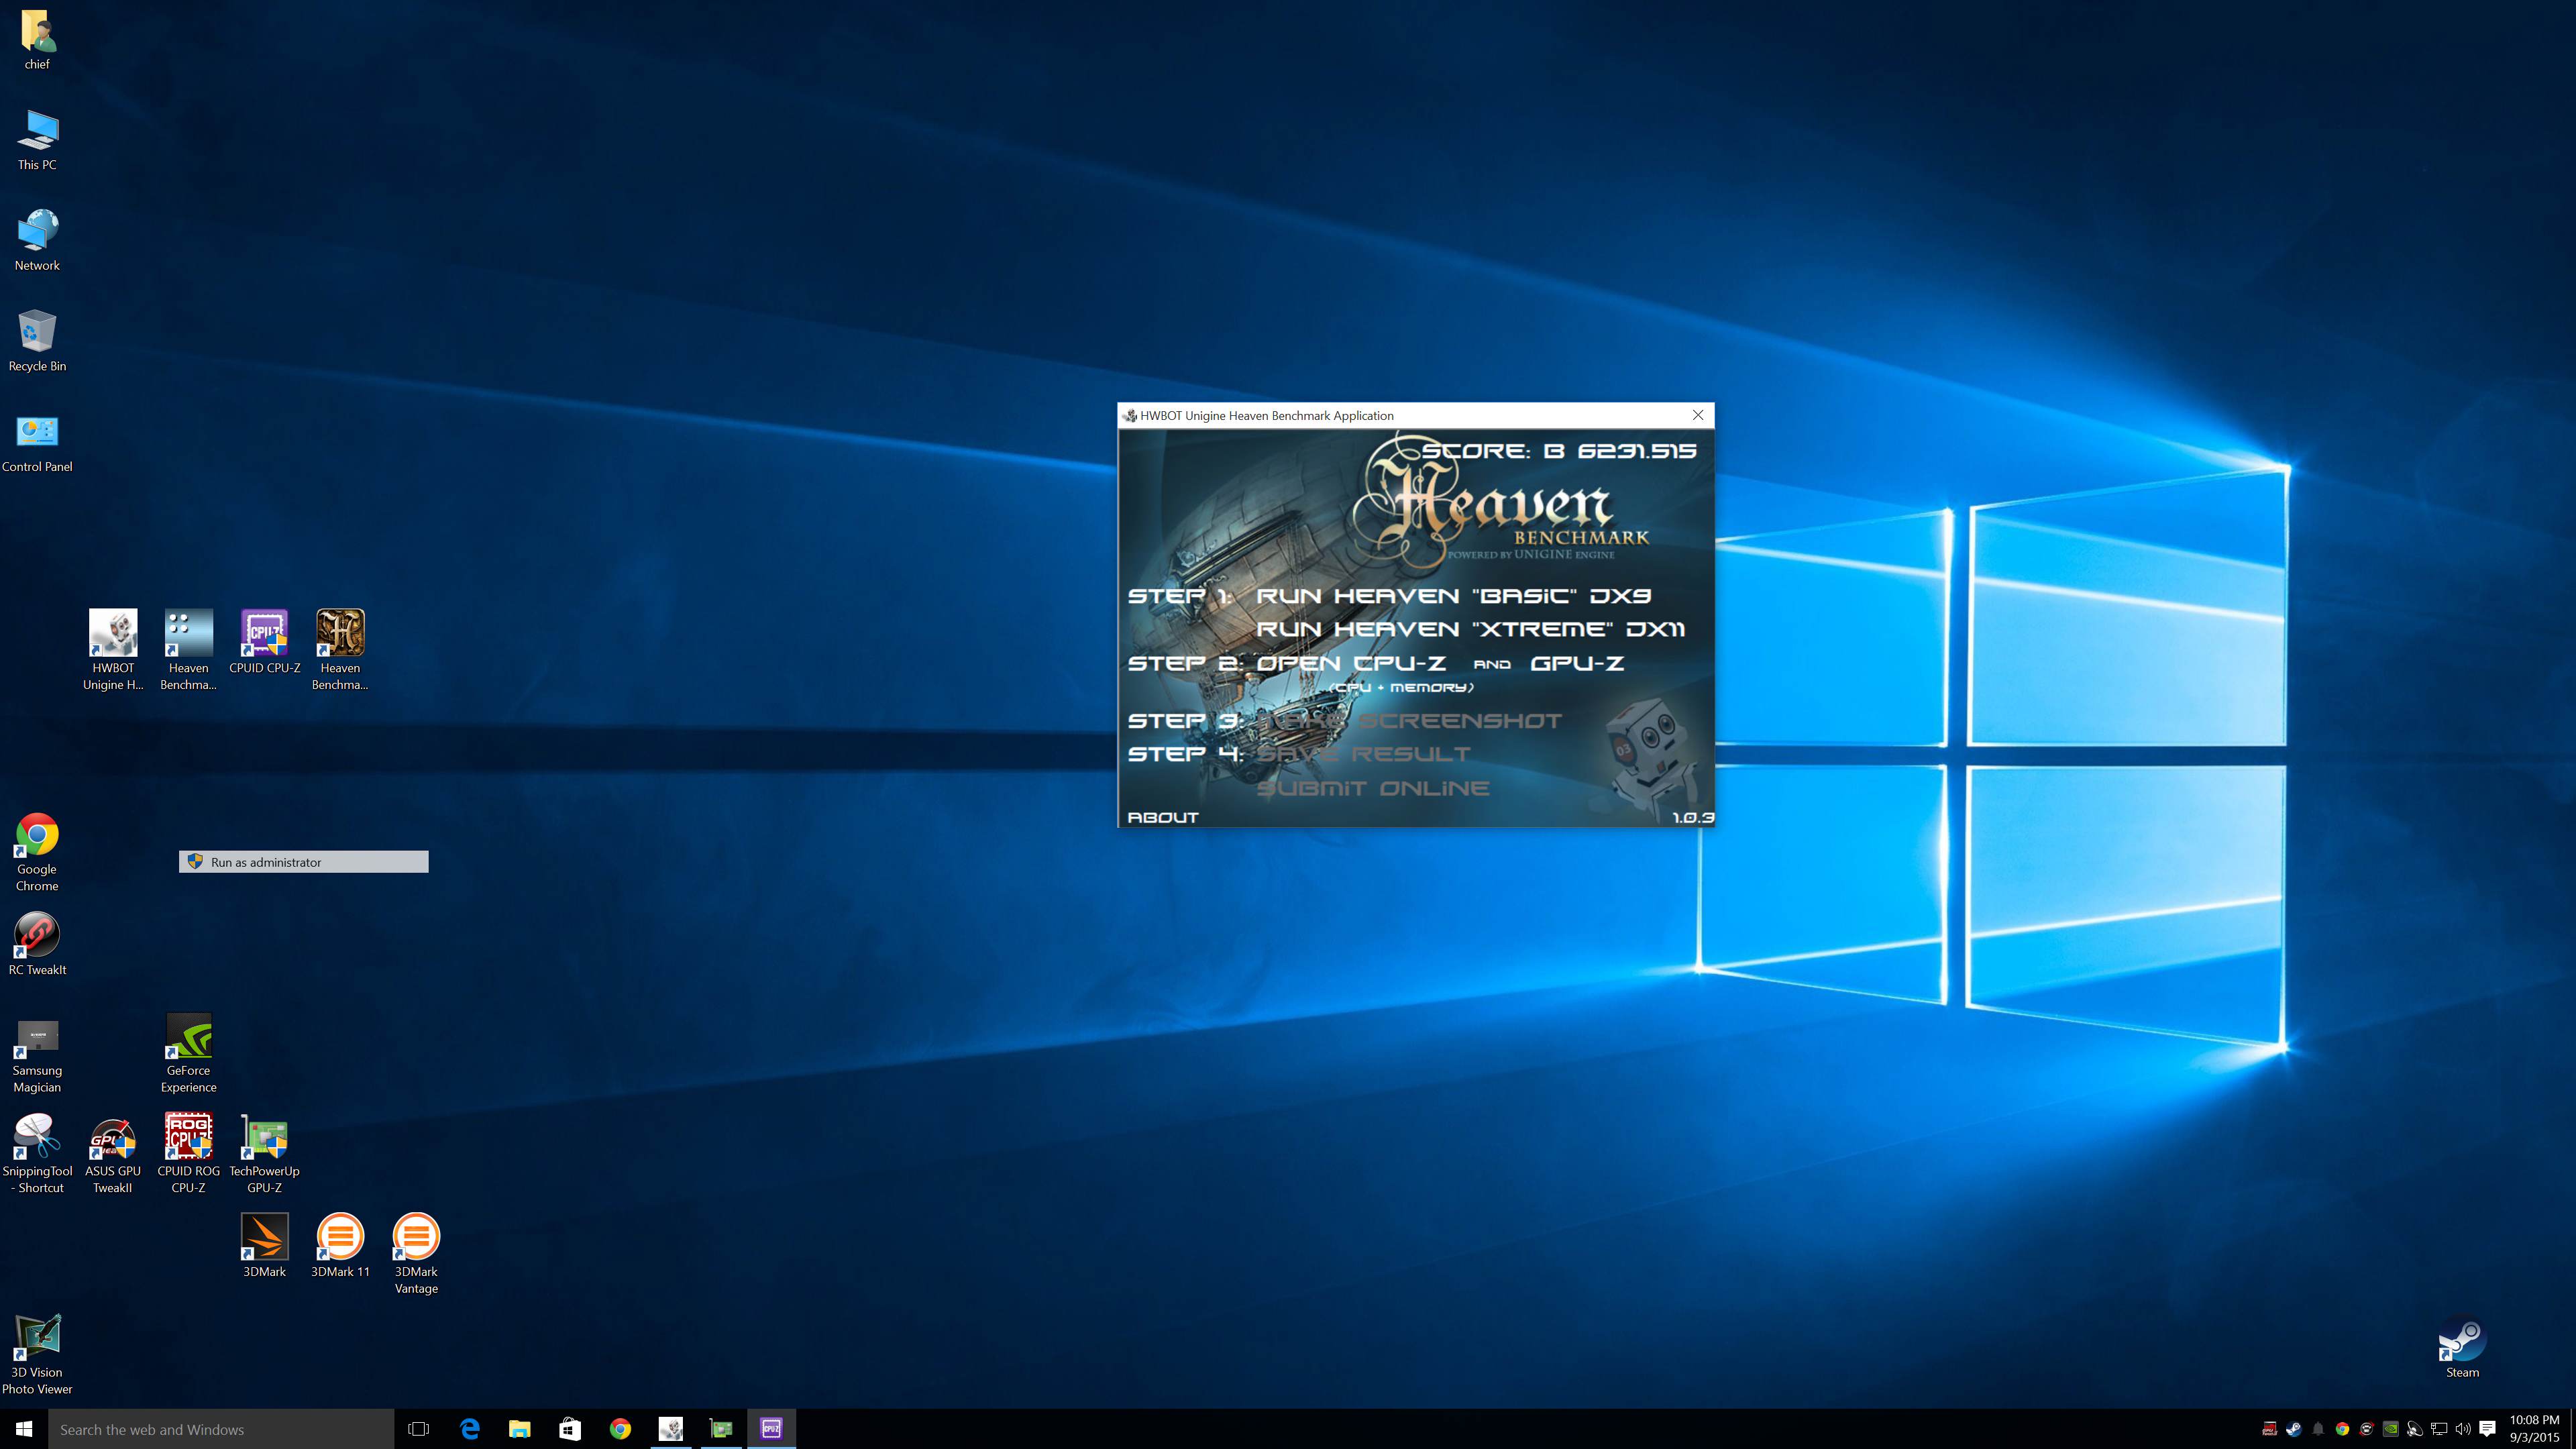Open Windows Store from the taskbar
This screenshot has width=2576, height=1449.
[570, 1429]
